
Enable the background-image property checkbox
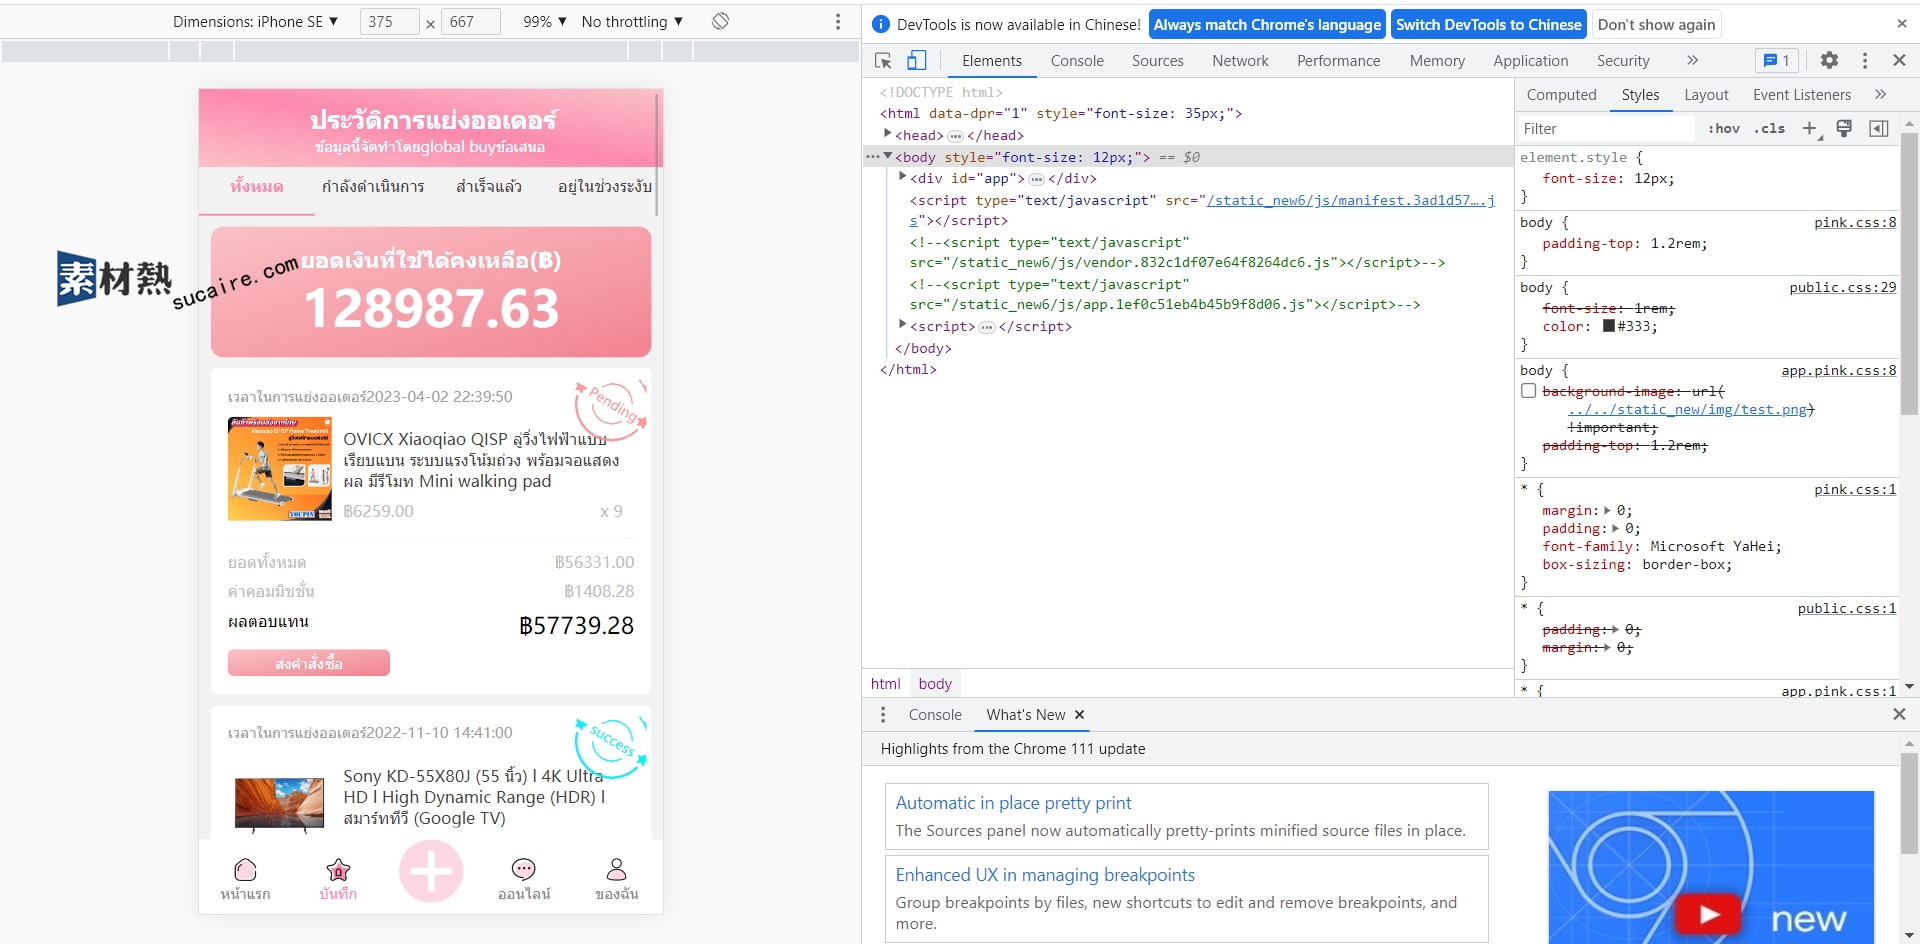click(x=1528, y=391)
